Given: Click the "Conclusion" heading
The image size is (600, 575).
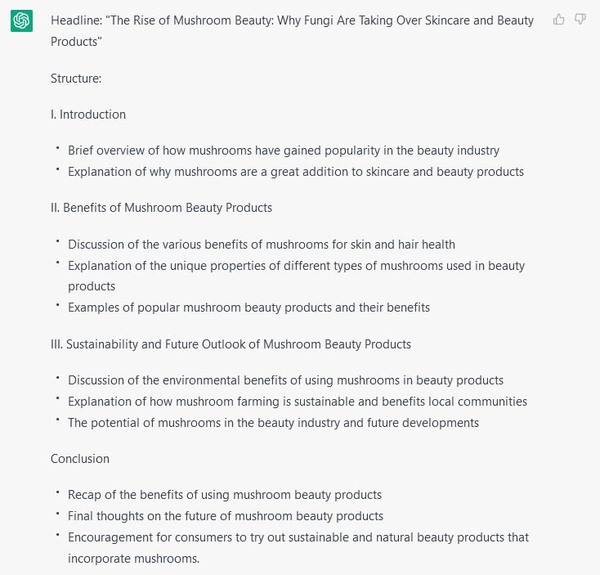Looking at the screenshot, I should [x=80, y=458].
